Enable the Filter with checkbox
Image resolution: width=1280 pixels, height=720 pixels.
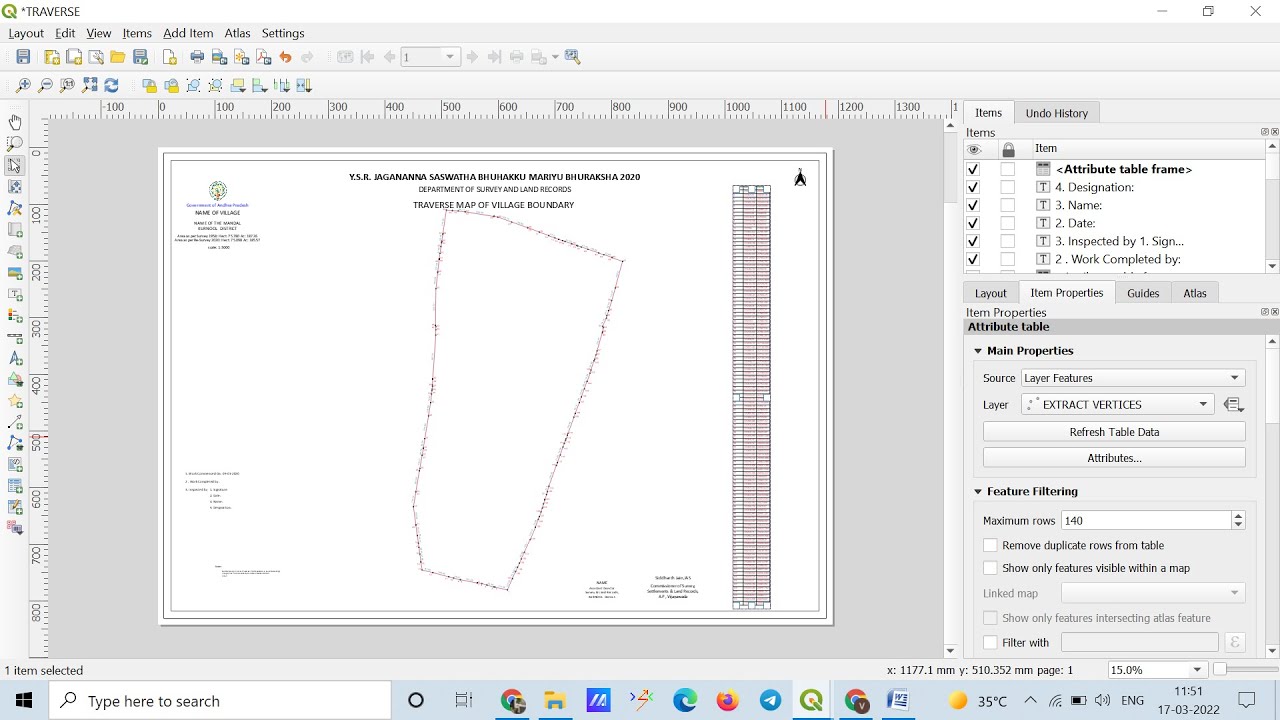pos(990,643)
